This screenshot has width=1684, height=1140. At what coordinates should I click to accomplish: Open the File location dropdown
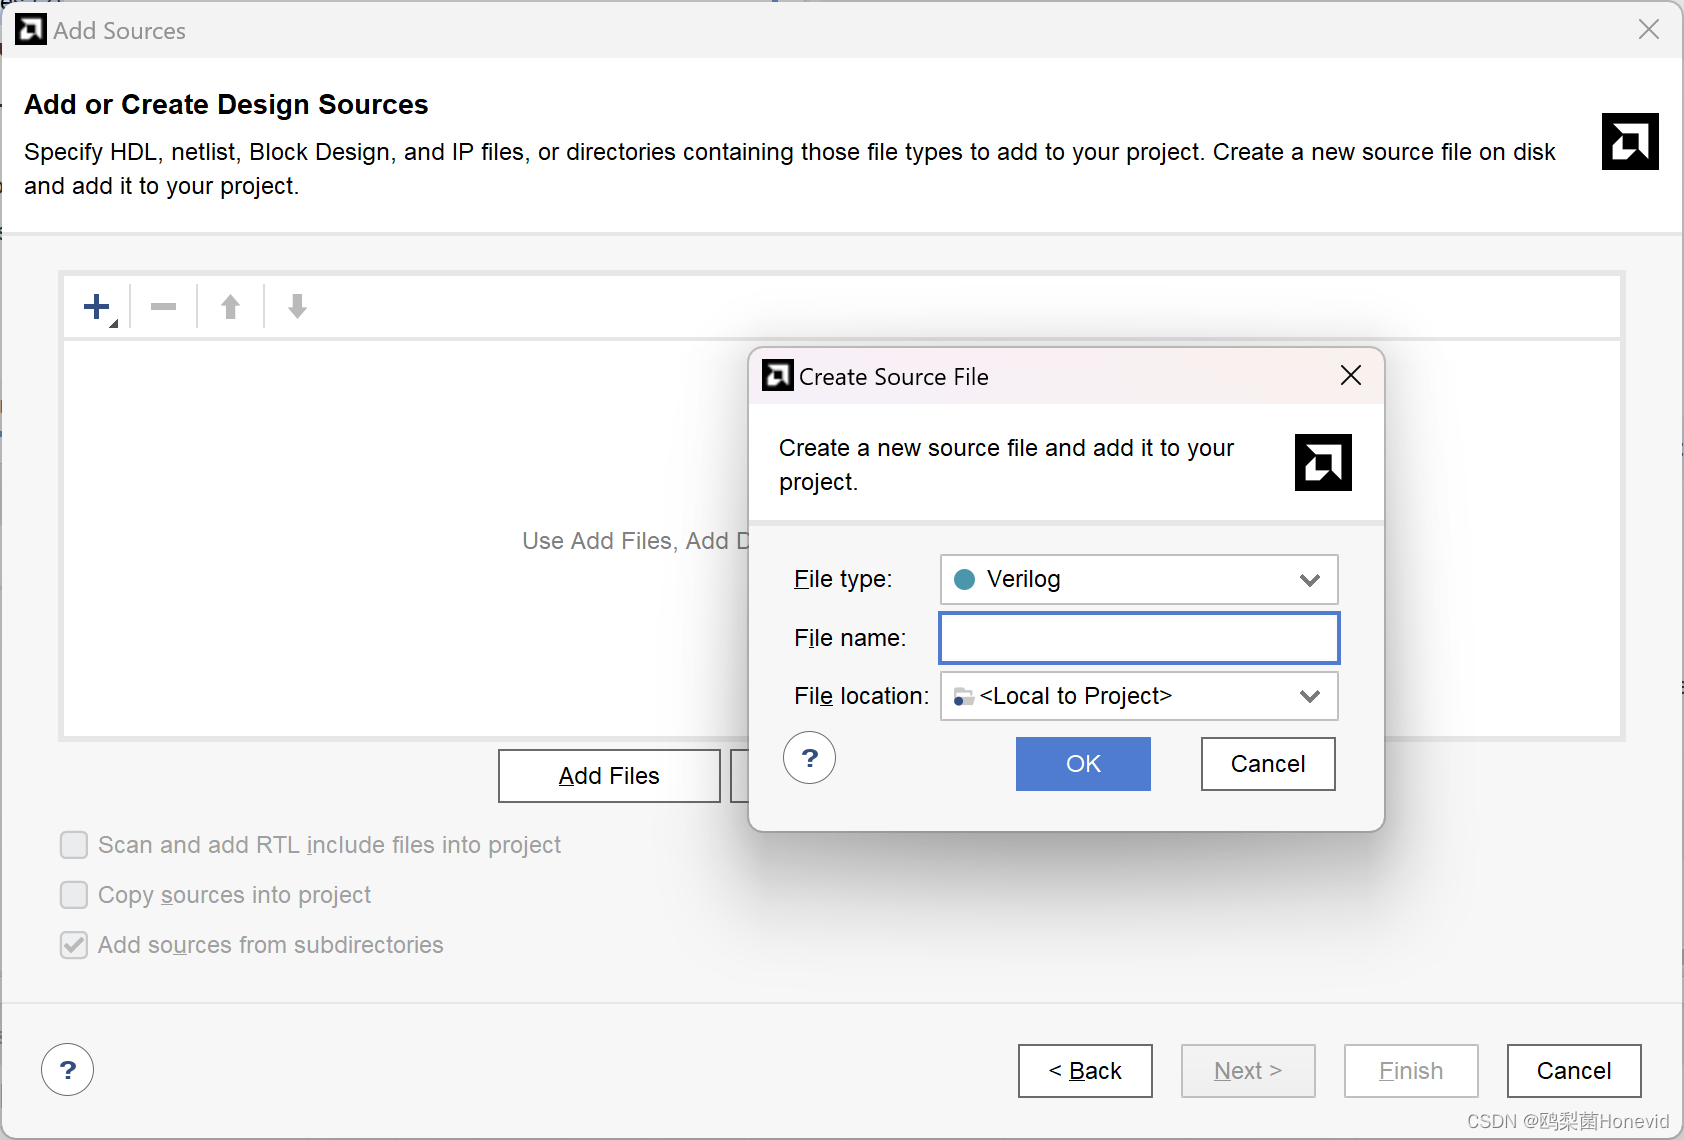pos(1139,696)
